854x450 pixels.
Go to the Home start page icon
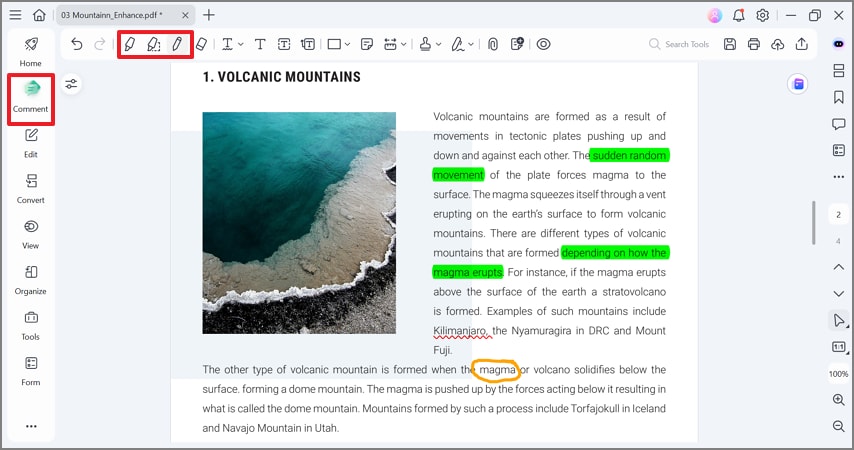[x=39, y=15]
